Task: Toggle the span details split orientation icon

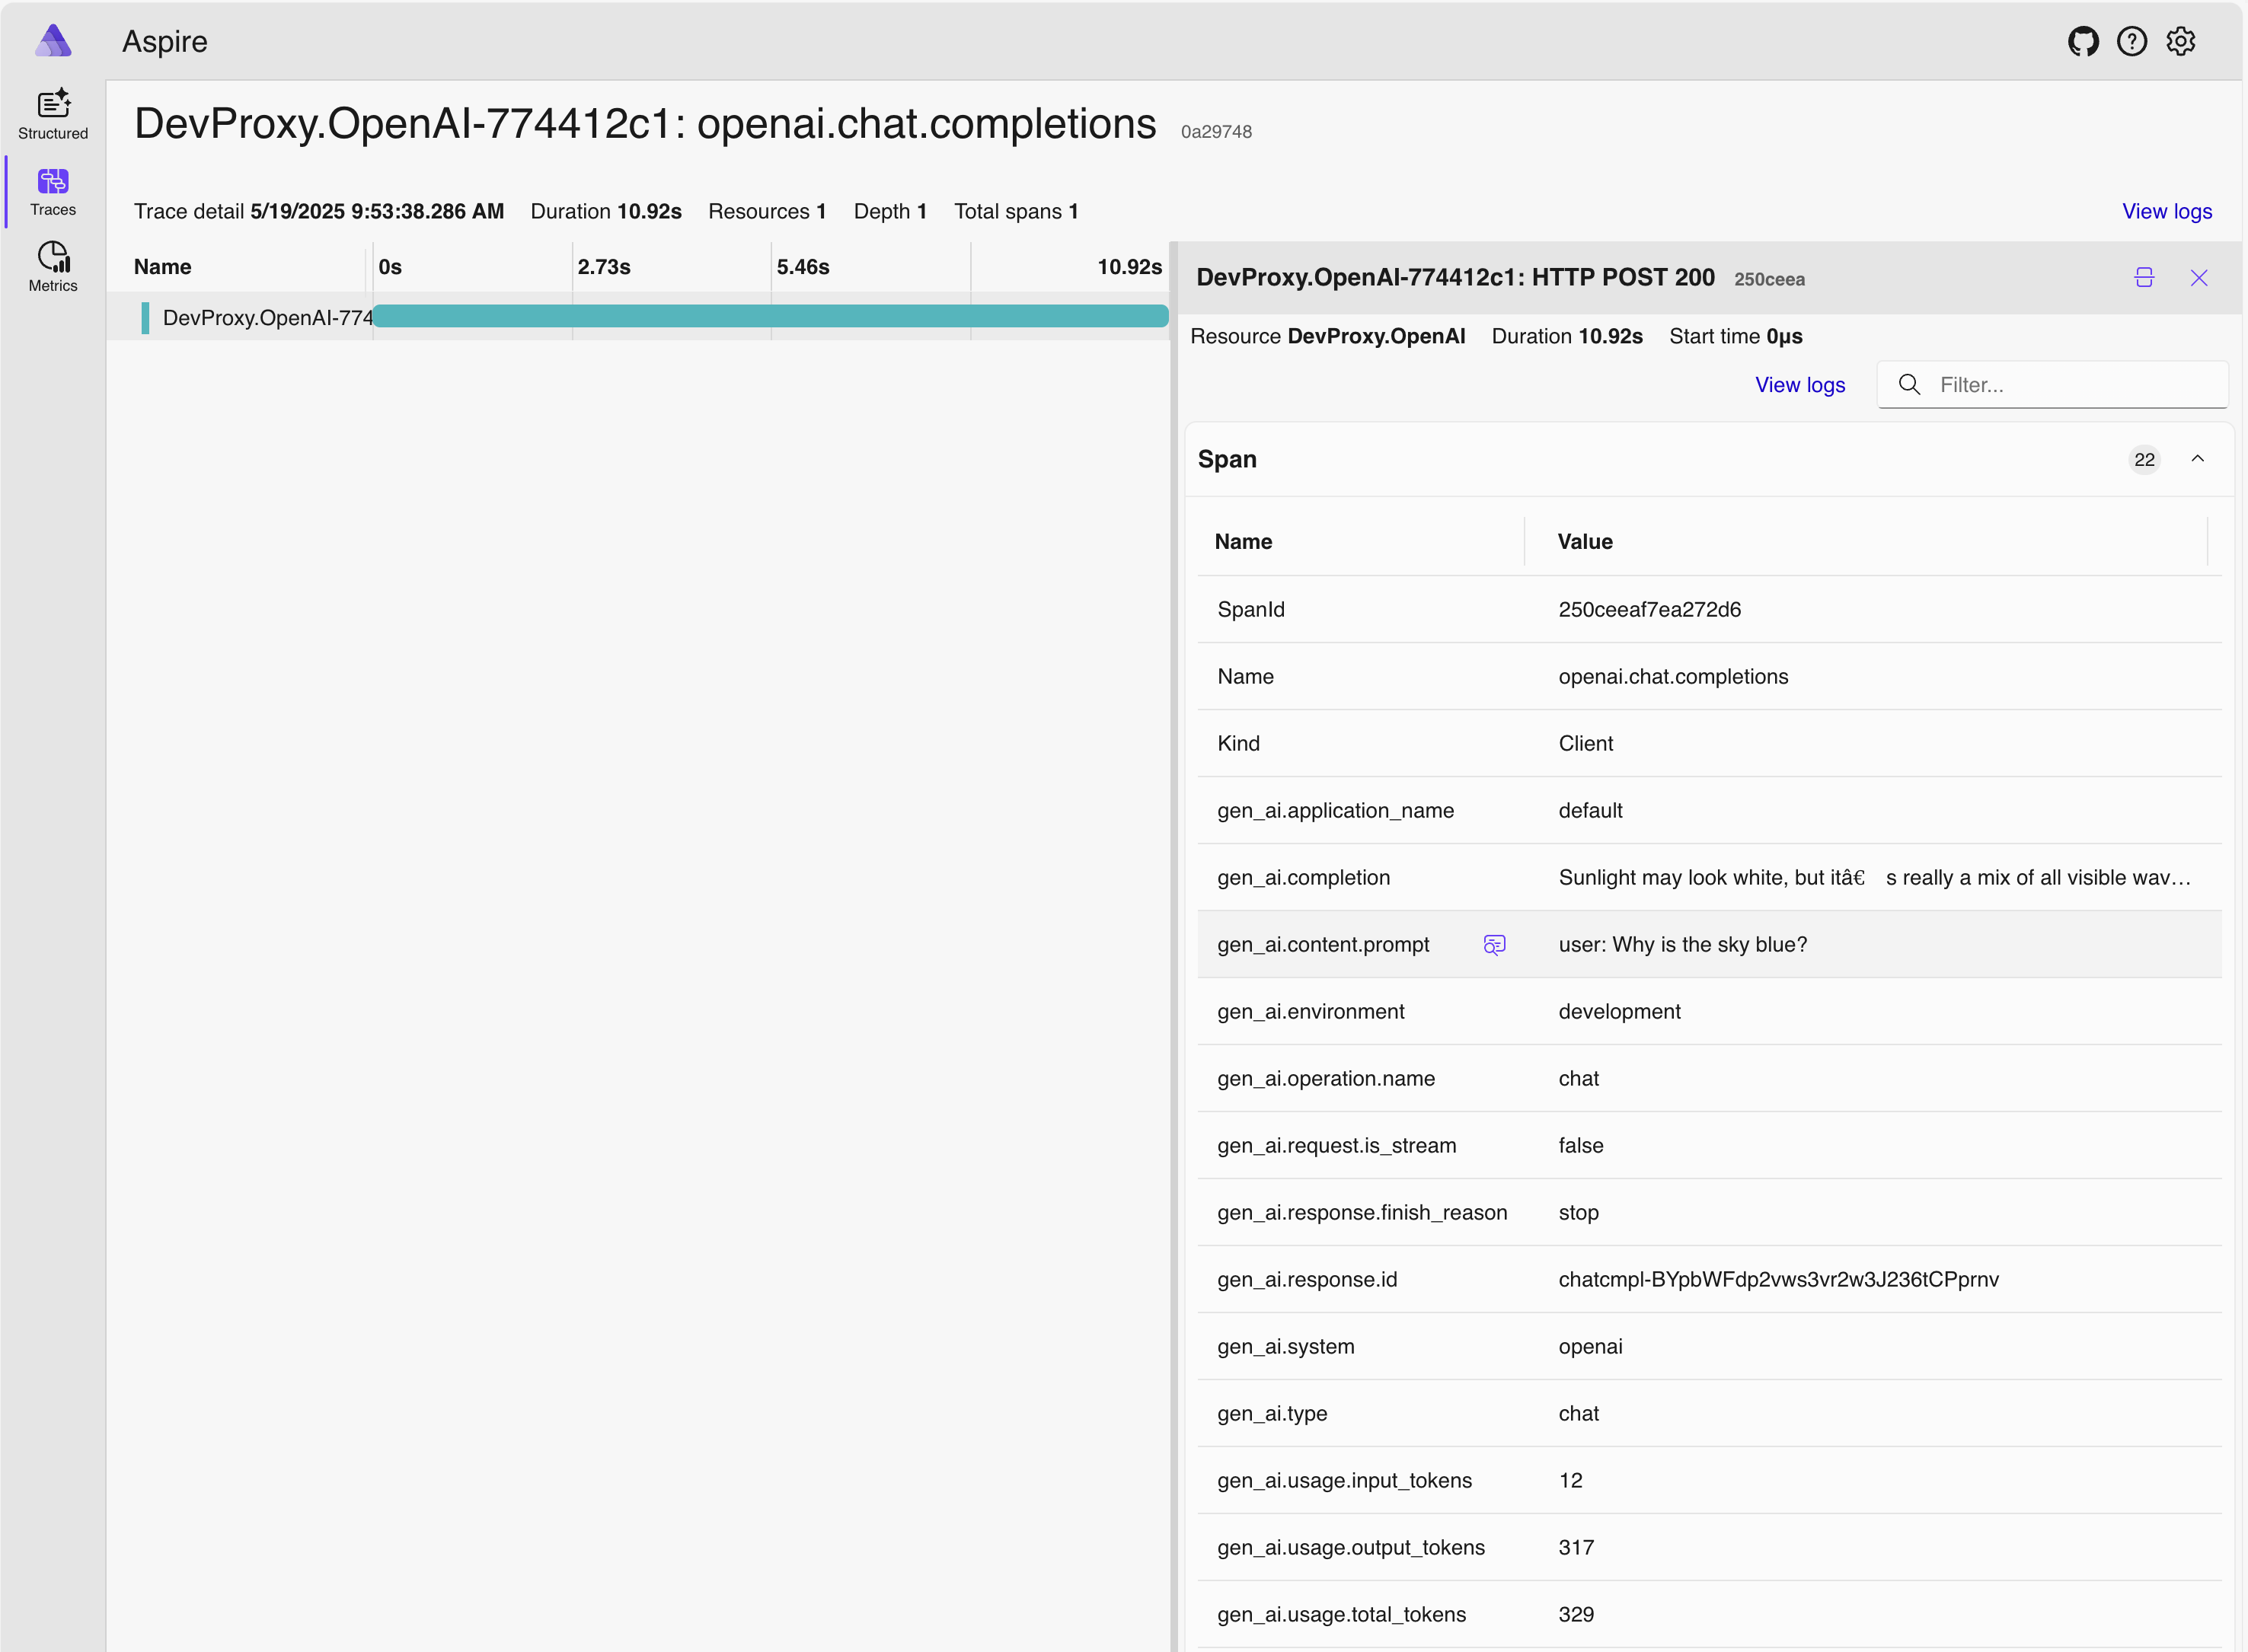Action: click(2144, 278)
